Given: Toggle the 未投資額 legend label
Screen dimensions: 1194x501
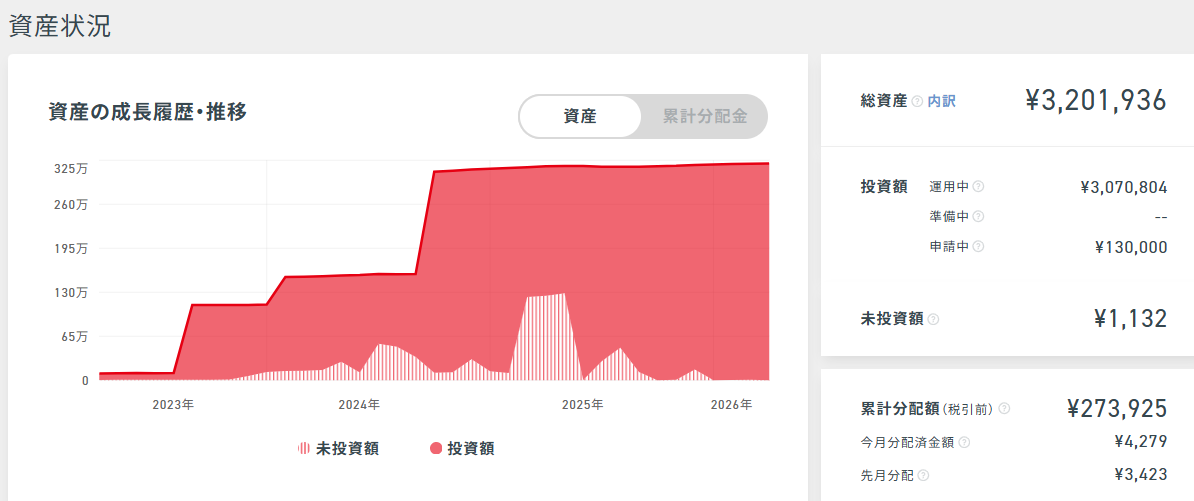Looking at the screenshot, I should [347, 449].
